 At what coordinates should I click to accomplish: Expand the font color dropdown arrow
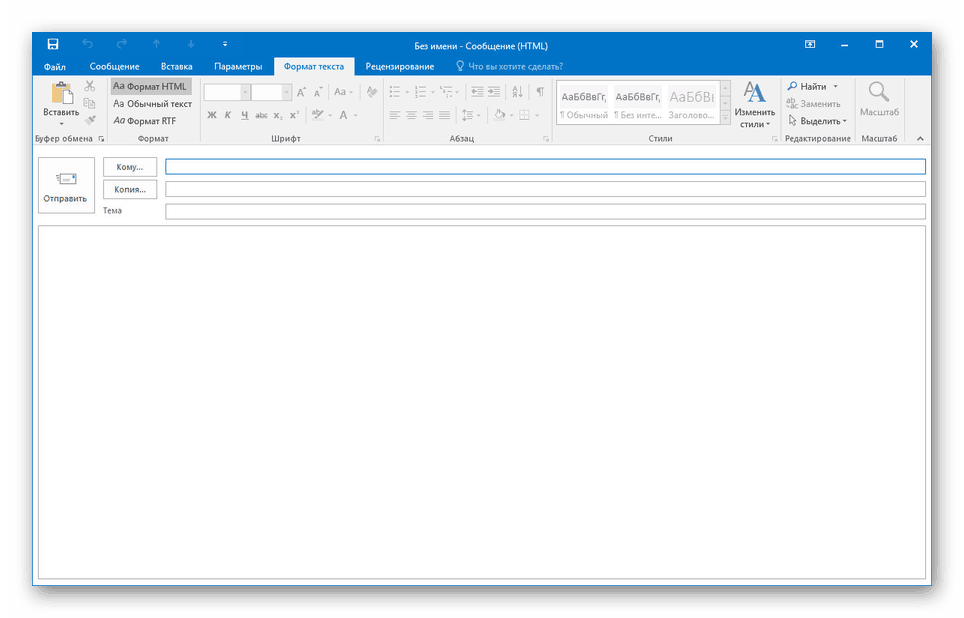click(x=356, y=115)
